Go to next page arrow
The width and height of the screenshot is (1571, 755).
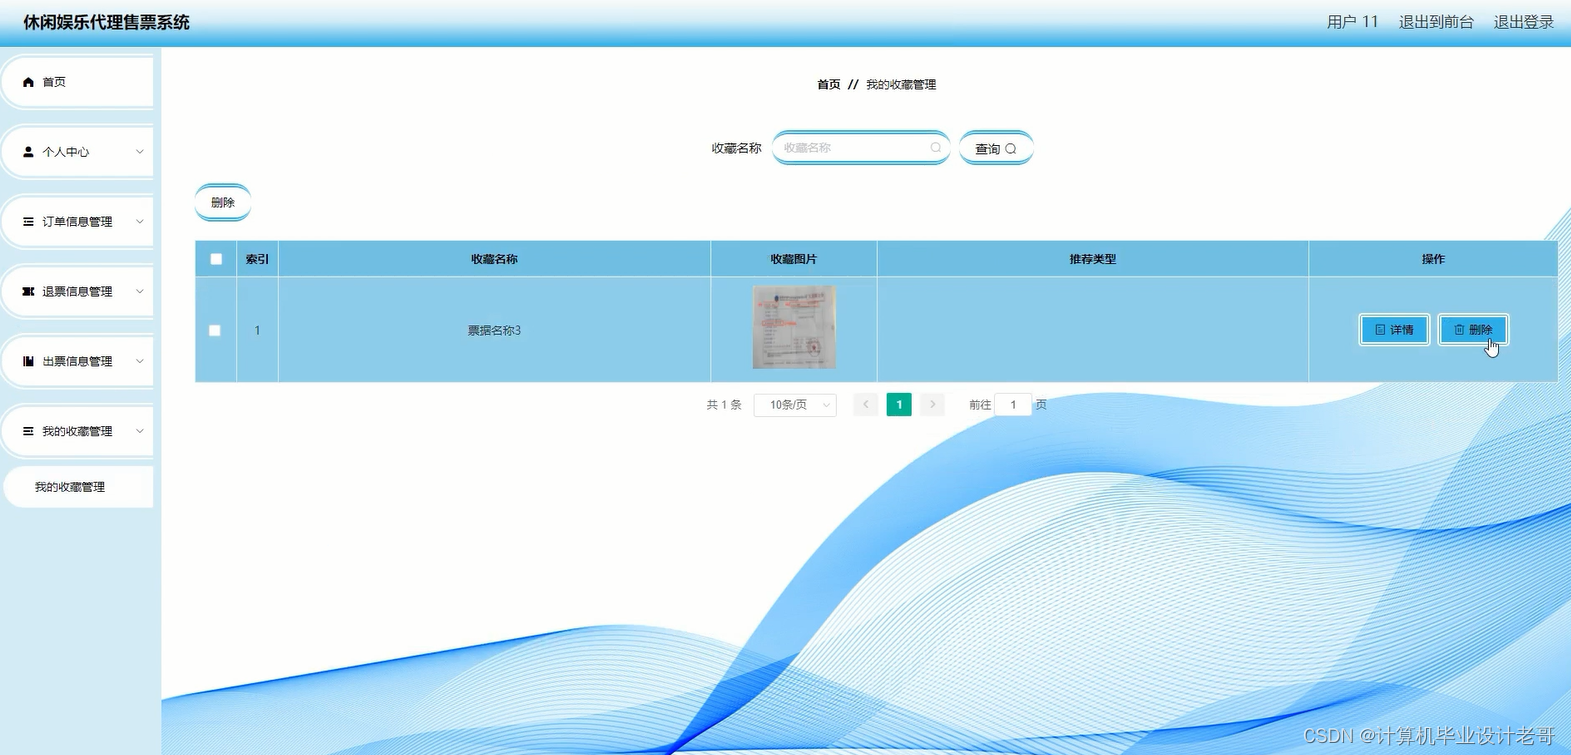point(932,405)
